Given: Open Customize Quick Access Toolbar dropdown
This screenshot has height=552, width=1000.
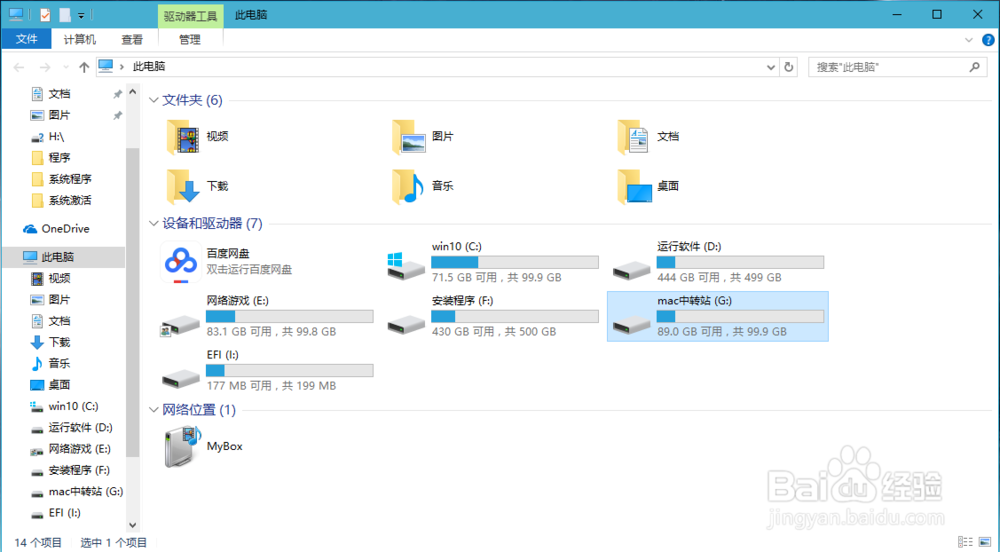Looking at the screenshot, I should click(81, 15).
